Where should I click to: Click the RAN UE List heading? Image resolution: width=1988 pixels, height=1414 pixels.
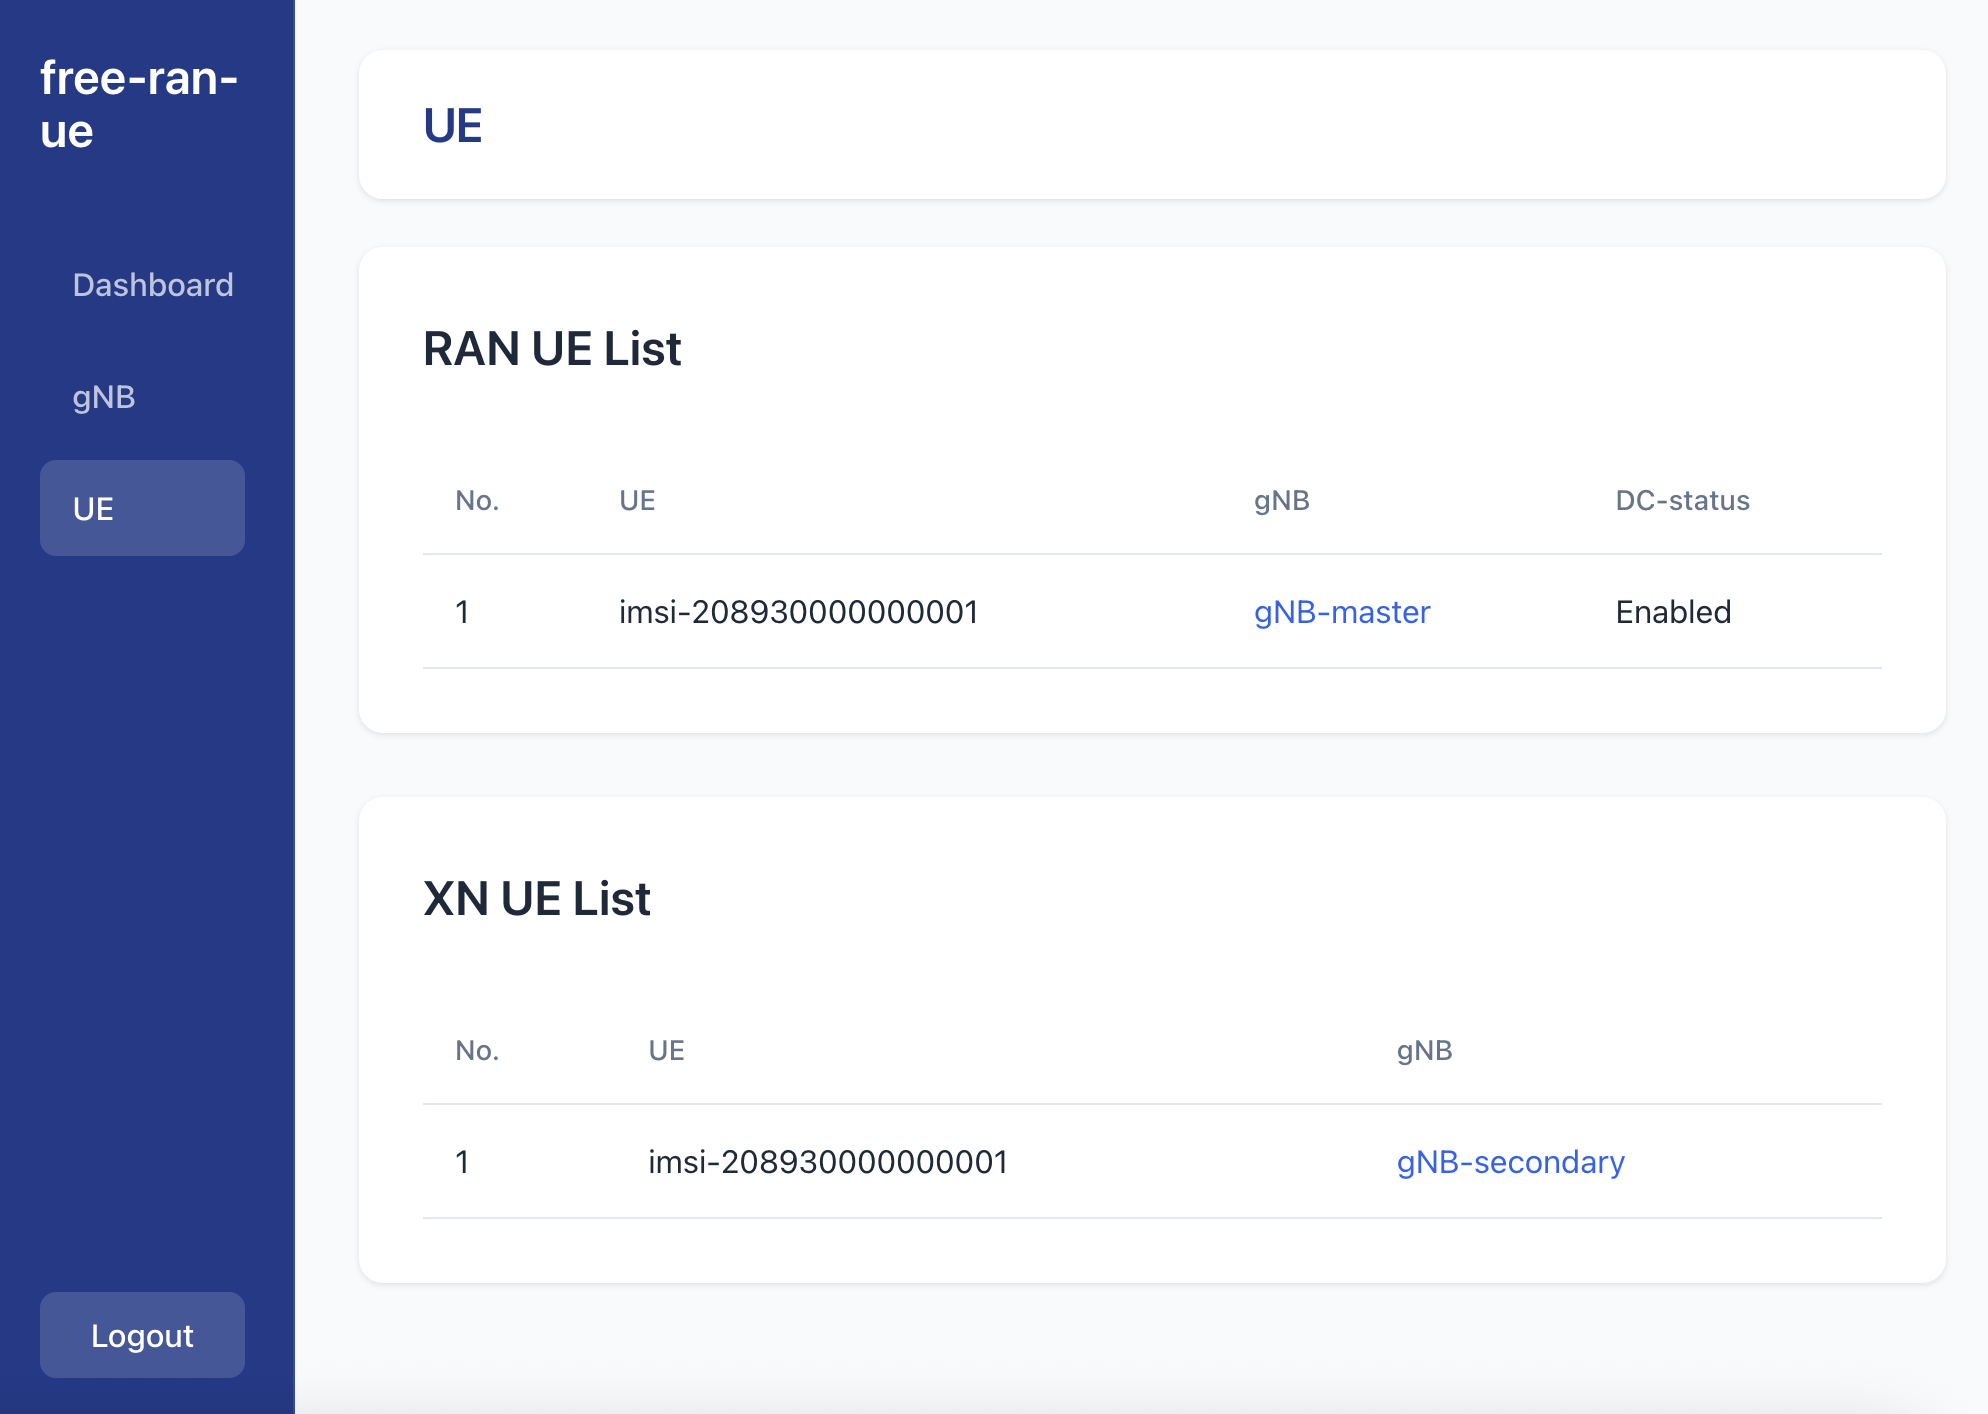coord(551,349)
